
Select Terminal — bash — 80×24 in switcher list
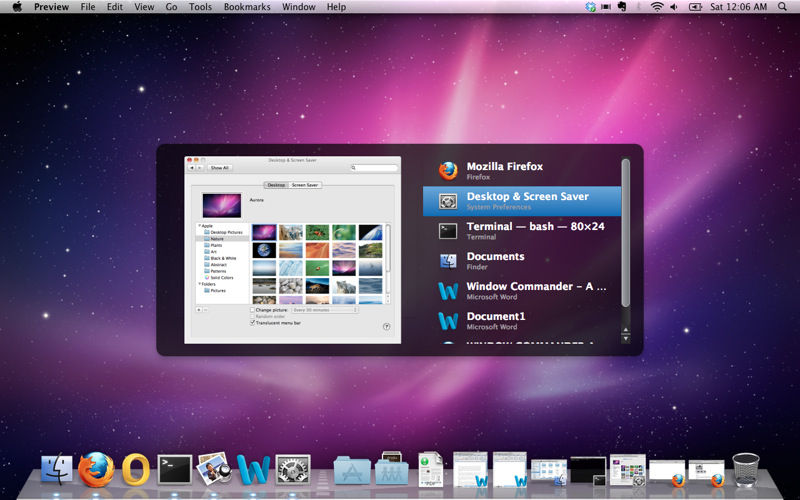point(522,231)
